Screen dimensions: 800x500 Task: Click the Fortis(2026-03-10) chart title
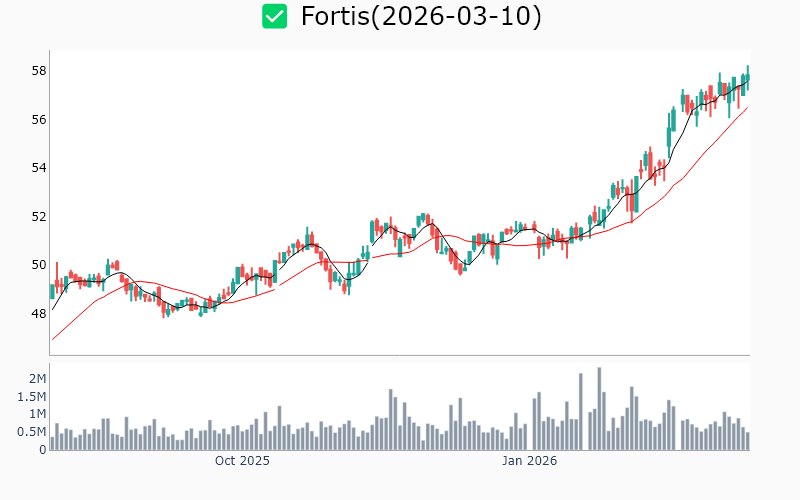(421, 16)
